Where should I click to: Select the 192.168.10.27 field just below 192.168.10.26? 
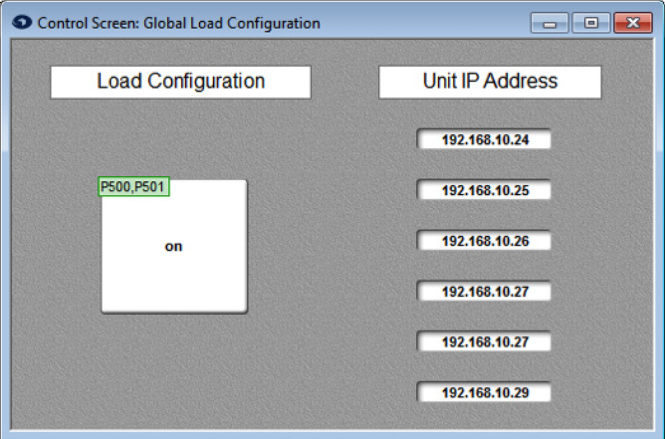coord(484,291)
